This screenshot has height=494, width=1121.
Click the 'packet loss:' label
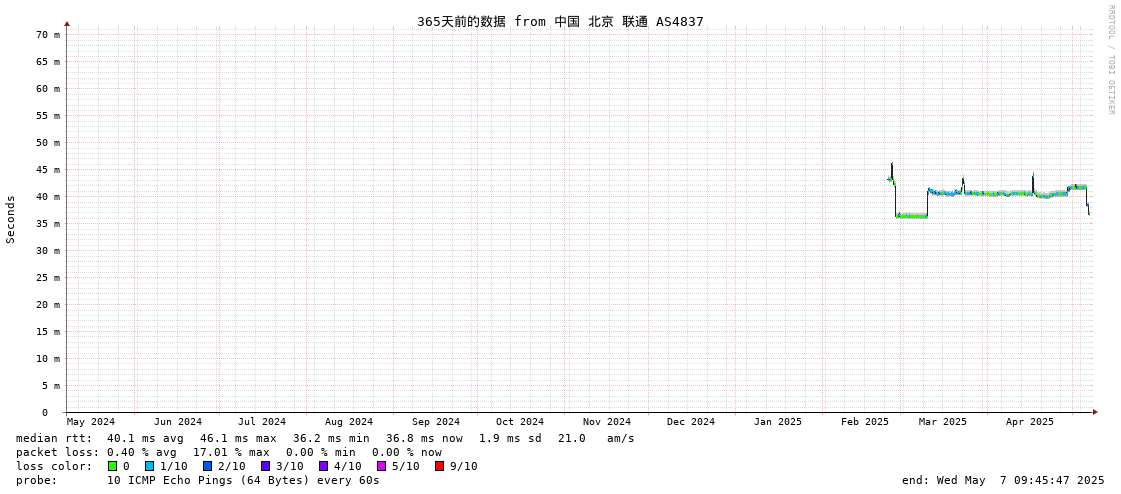pyautogui.click(x=58, y=452)
